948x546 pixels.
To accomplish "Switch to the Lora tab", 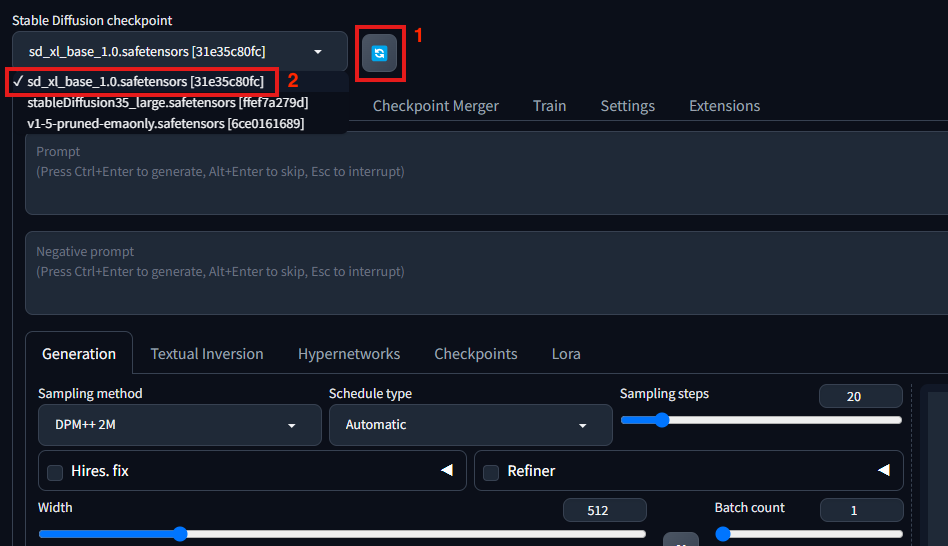I will [x=566, y=354].
